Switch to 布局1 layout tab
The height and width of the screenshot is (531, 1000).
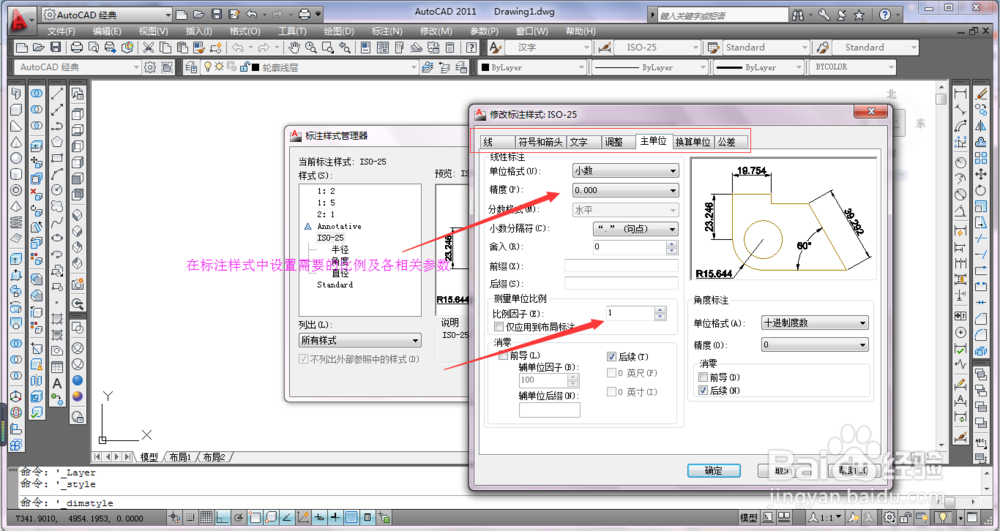coord(180,457)
